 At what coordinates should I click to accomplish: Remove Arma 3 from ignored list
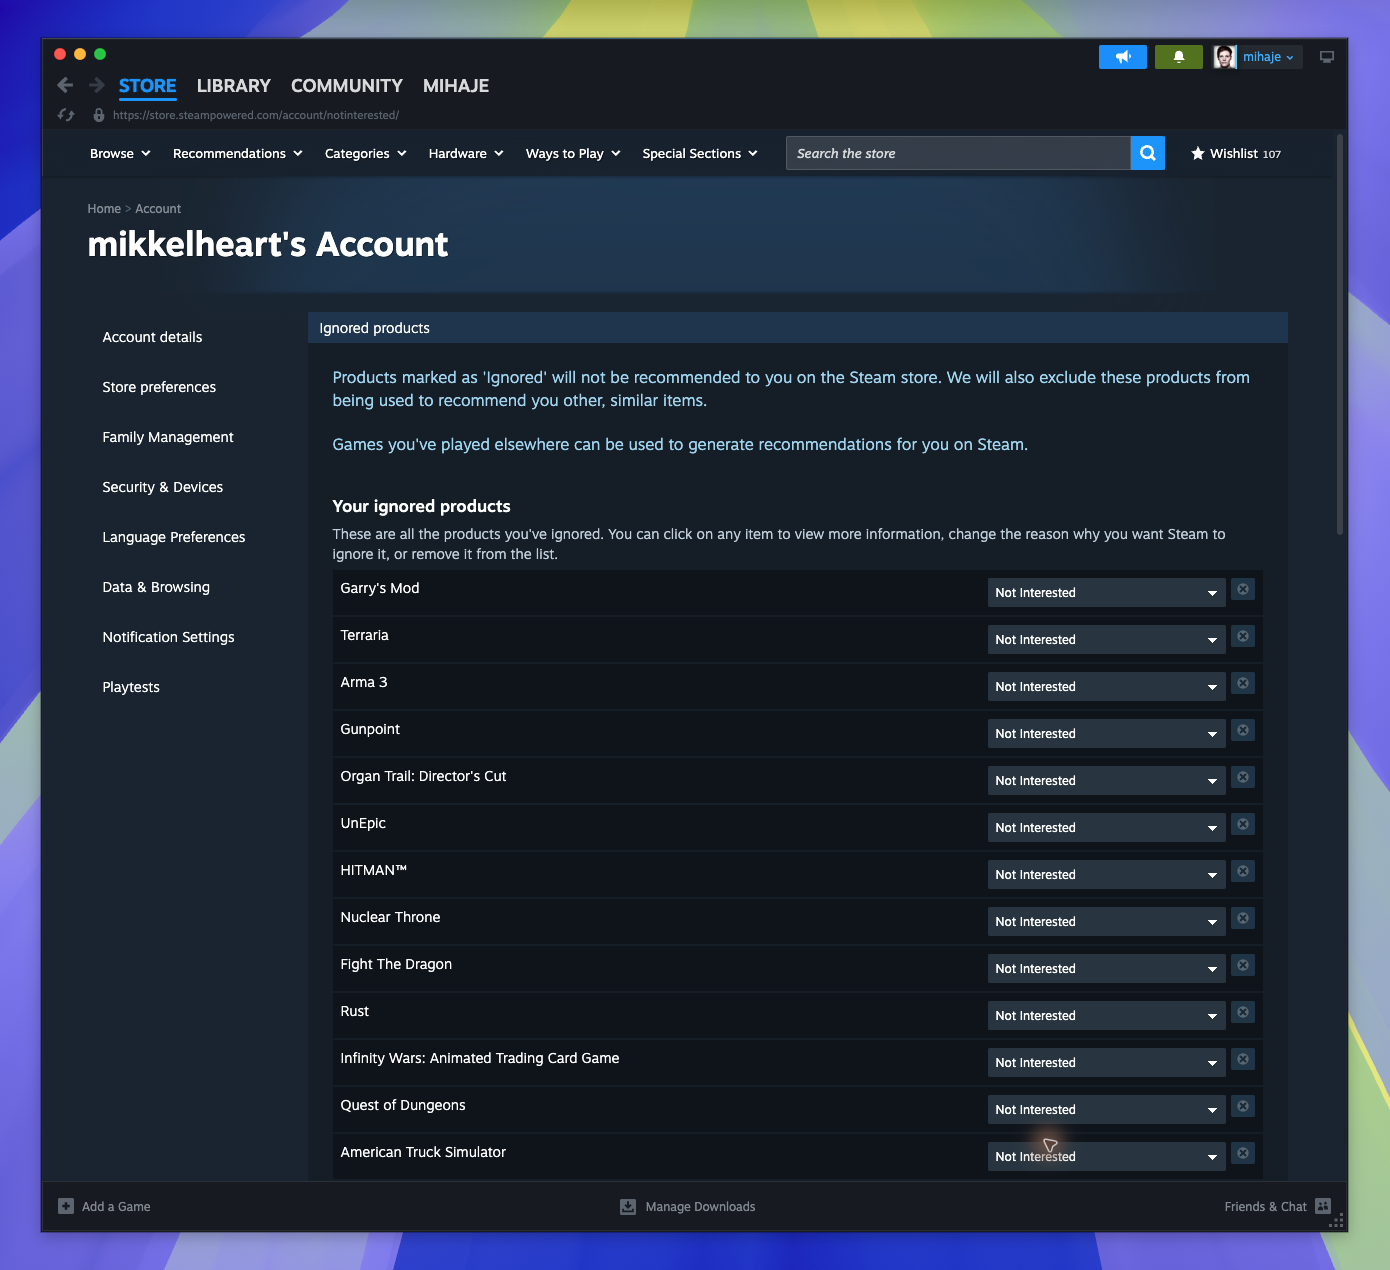tap(1243, 683)
